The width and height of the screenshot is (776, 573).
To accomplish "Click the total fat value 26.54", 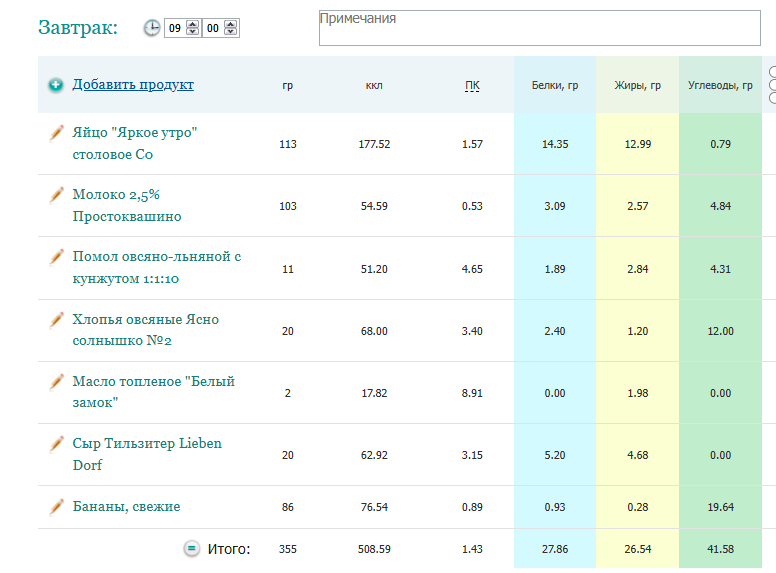I will click(x=637, y=549).
